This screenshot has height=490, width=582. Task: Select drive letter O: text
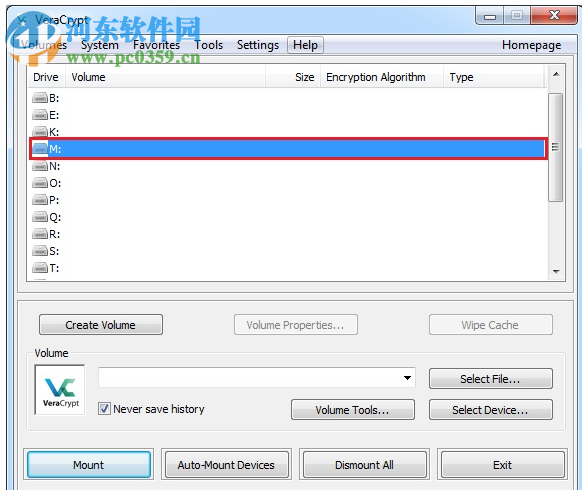click(55, 183)
